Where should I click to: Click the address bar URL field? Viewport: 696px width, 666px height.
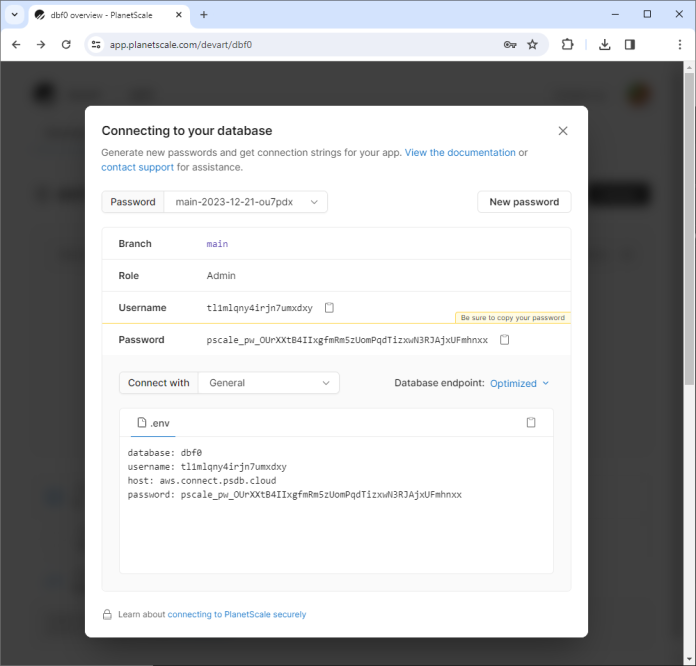300,45
